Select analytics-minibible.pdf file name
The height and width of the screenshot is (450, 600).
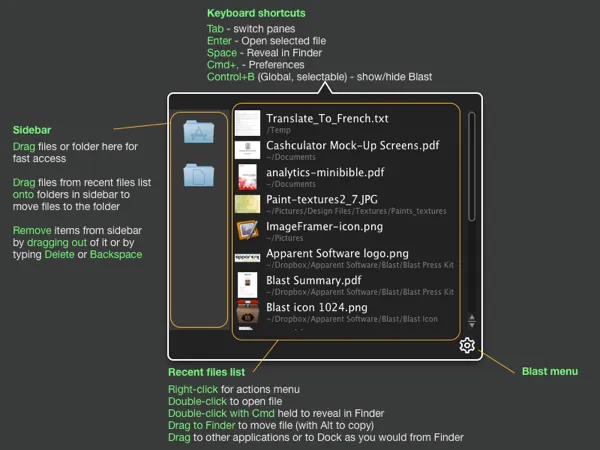325,173
